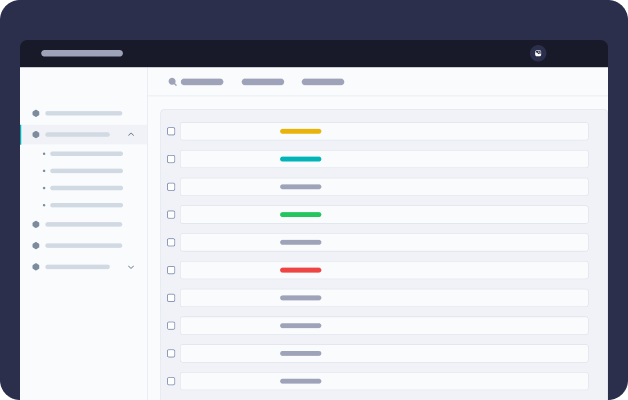Switch to the third tab in the top toolbar

323,82
